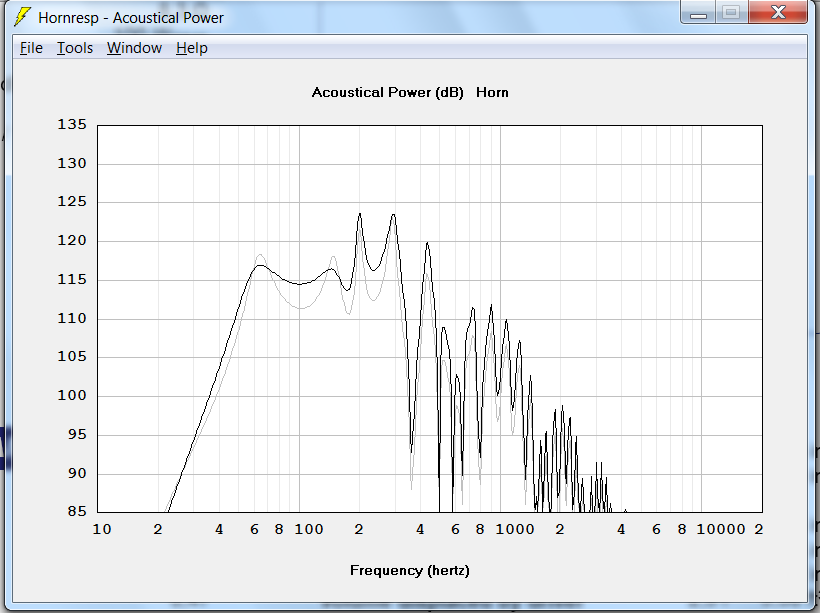Click the 100 label on frequency axis

click(309, 529)
